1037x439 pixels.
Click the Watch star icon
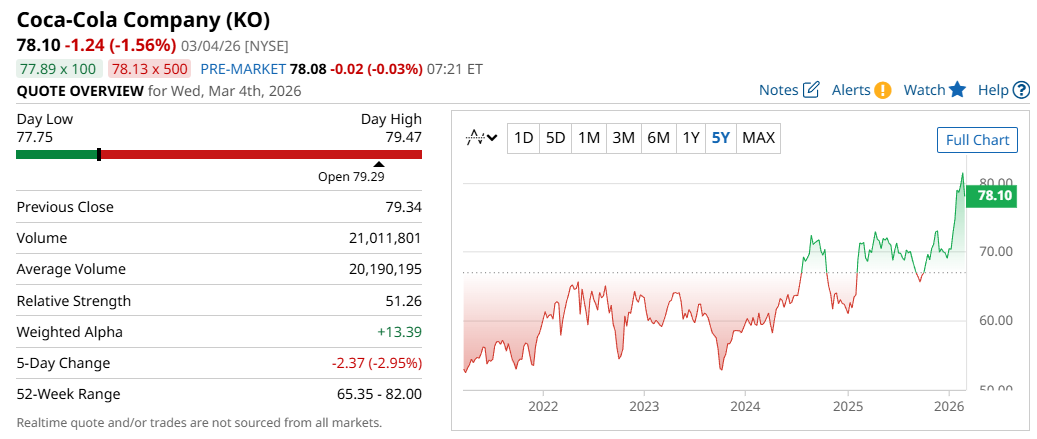[x=957, y=90]
